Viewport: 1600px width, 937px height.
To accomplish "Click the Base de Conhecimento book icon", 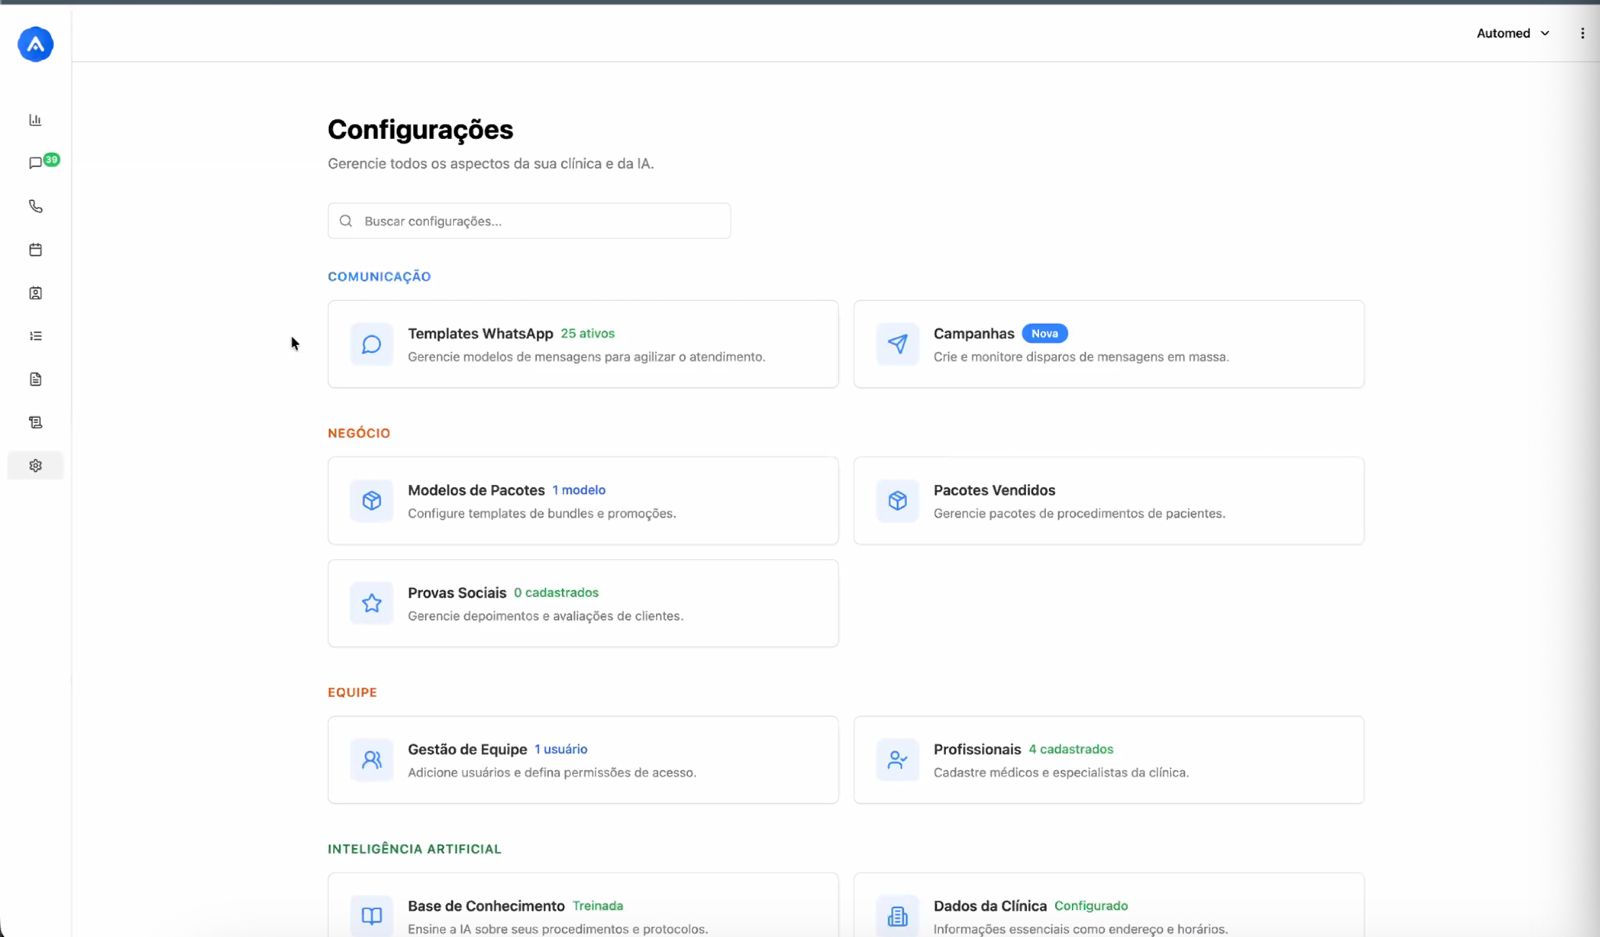I will (x=372, y=916).
